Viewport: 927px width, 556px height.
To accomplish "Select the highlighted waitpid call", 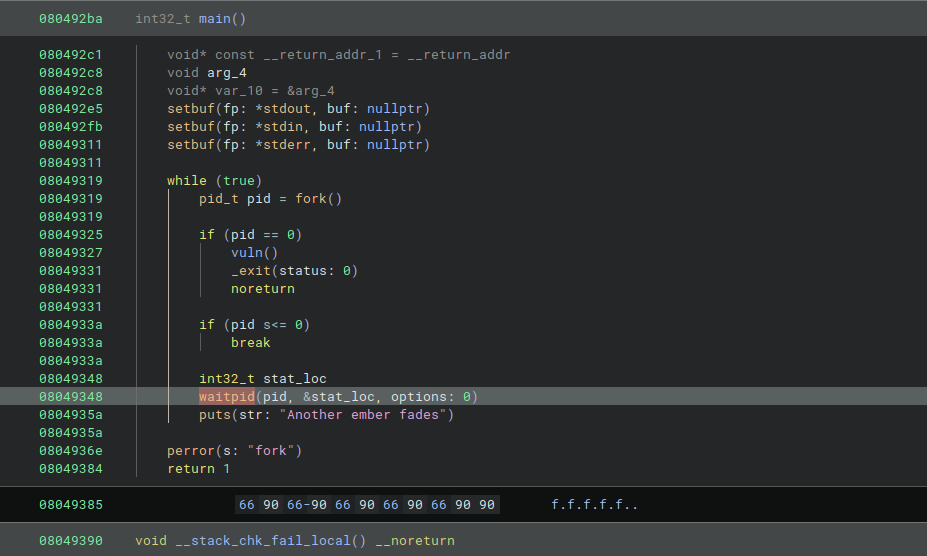I will 226,397.
